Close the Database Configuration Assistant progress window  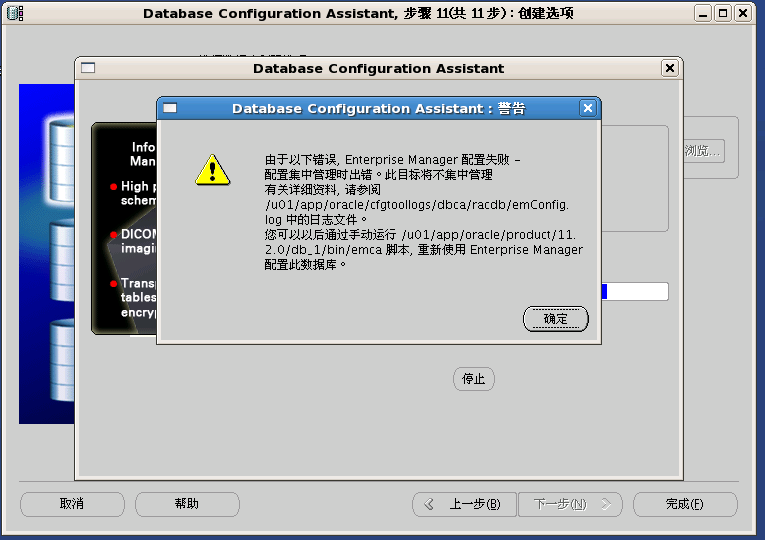(x=670, y=68)
